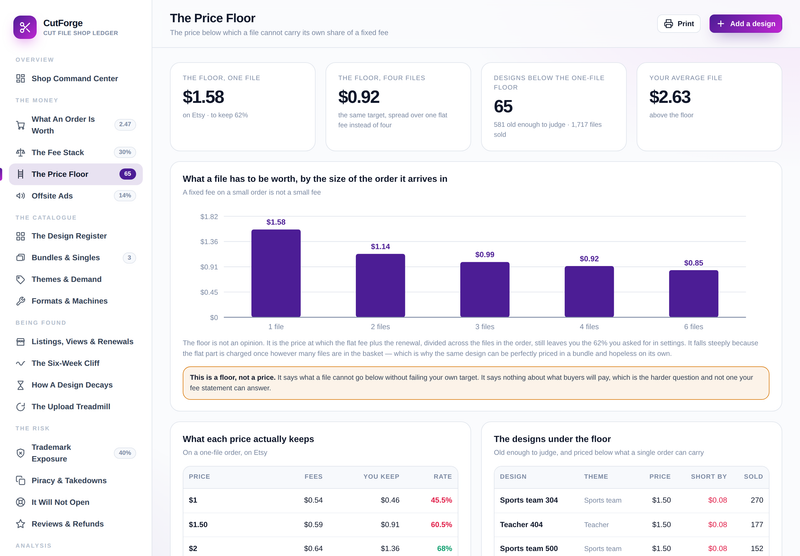Click the printer icon in the Print button
The width and height of the screenshot is (800, 556).
pos(668,23)
